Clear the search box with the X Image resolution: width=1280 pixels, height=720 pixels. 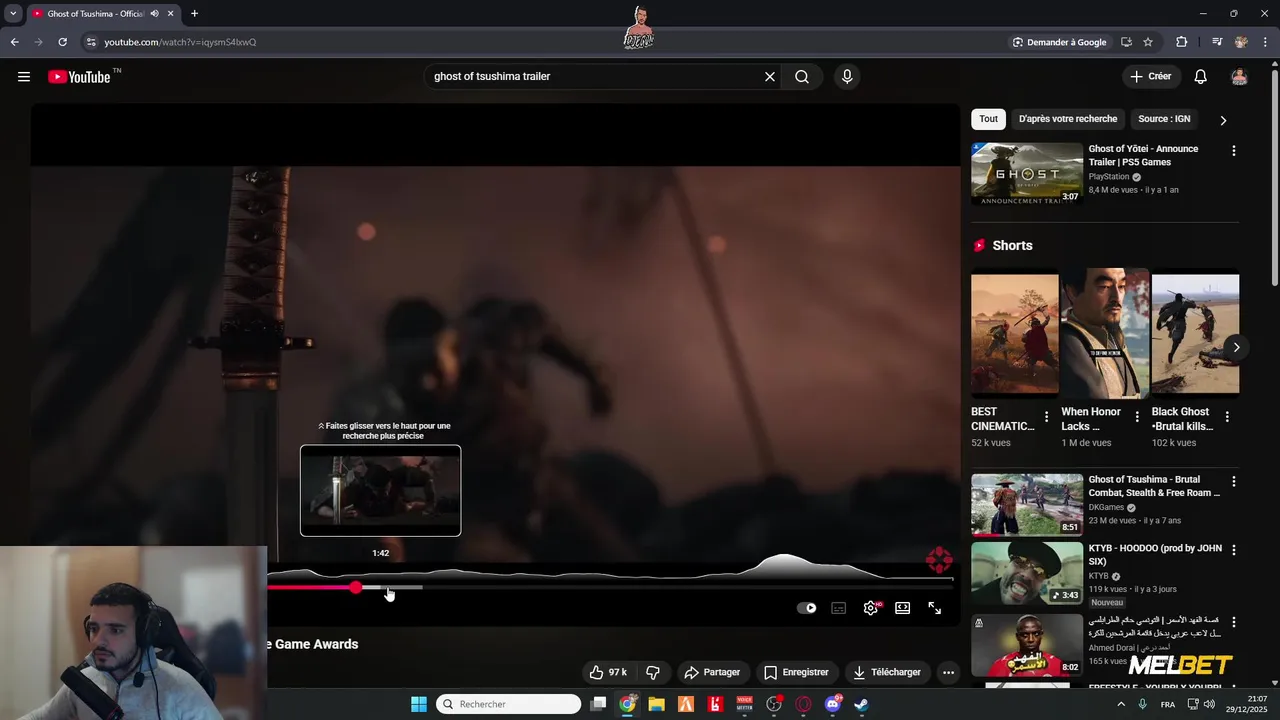pyautogui.click(x=770, y=77)
